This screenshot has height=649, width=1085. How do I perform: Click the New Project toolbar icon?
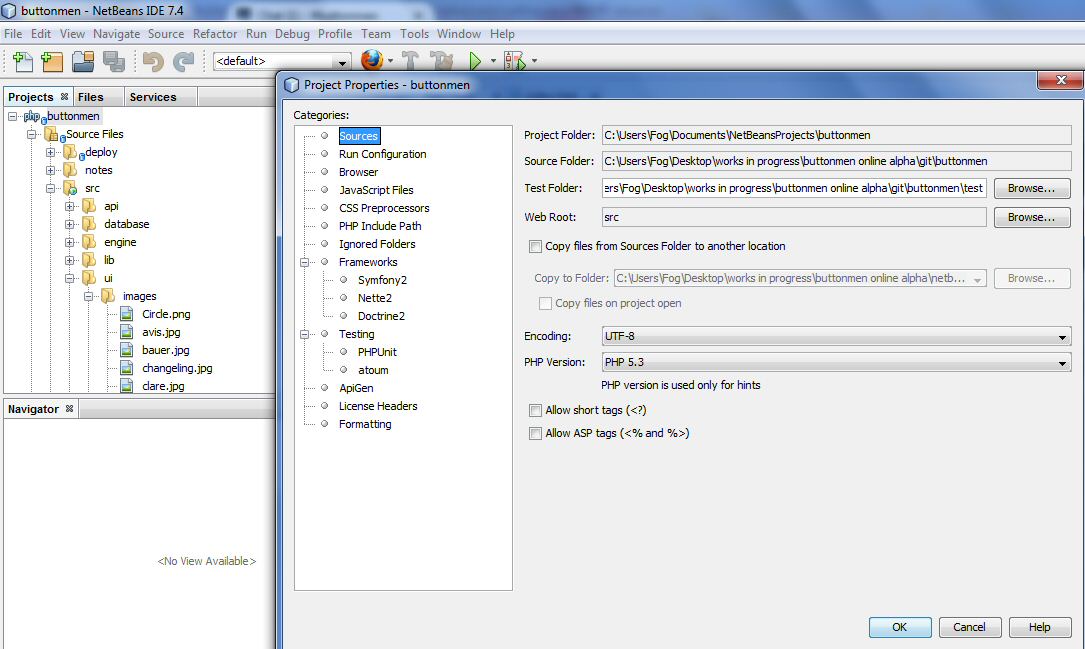pos(52,62)
